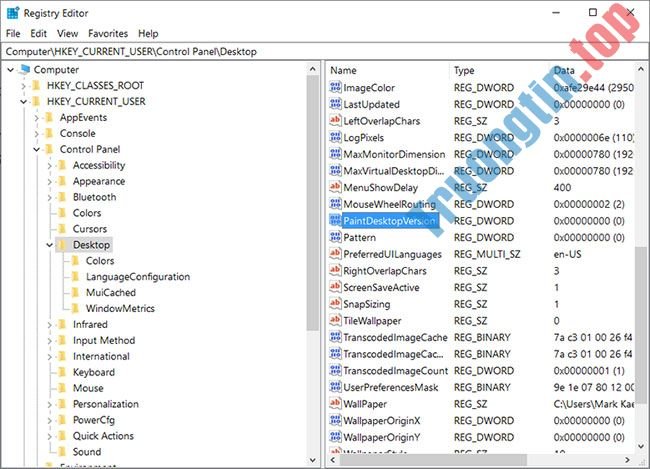Viewport: 650px width, 469px height.
Task: Click the LastUpdated value icon
Action: [x=335, y=104]
